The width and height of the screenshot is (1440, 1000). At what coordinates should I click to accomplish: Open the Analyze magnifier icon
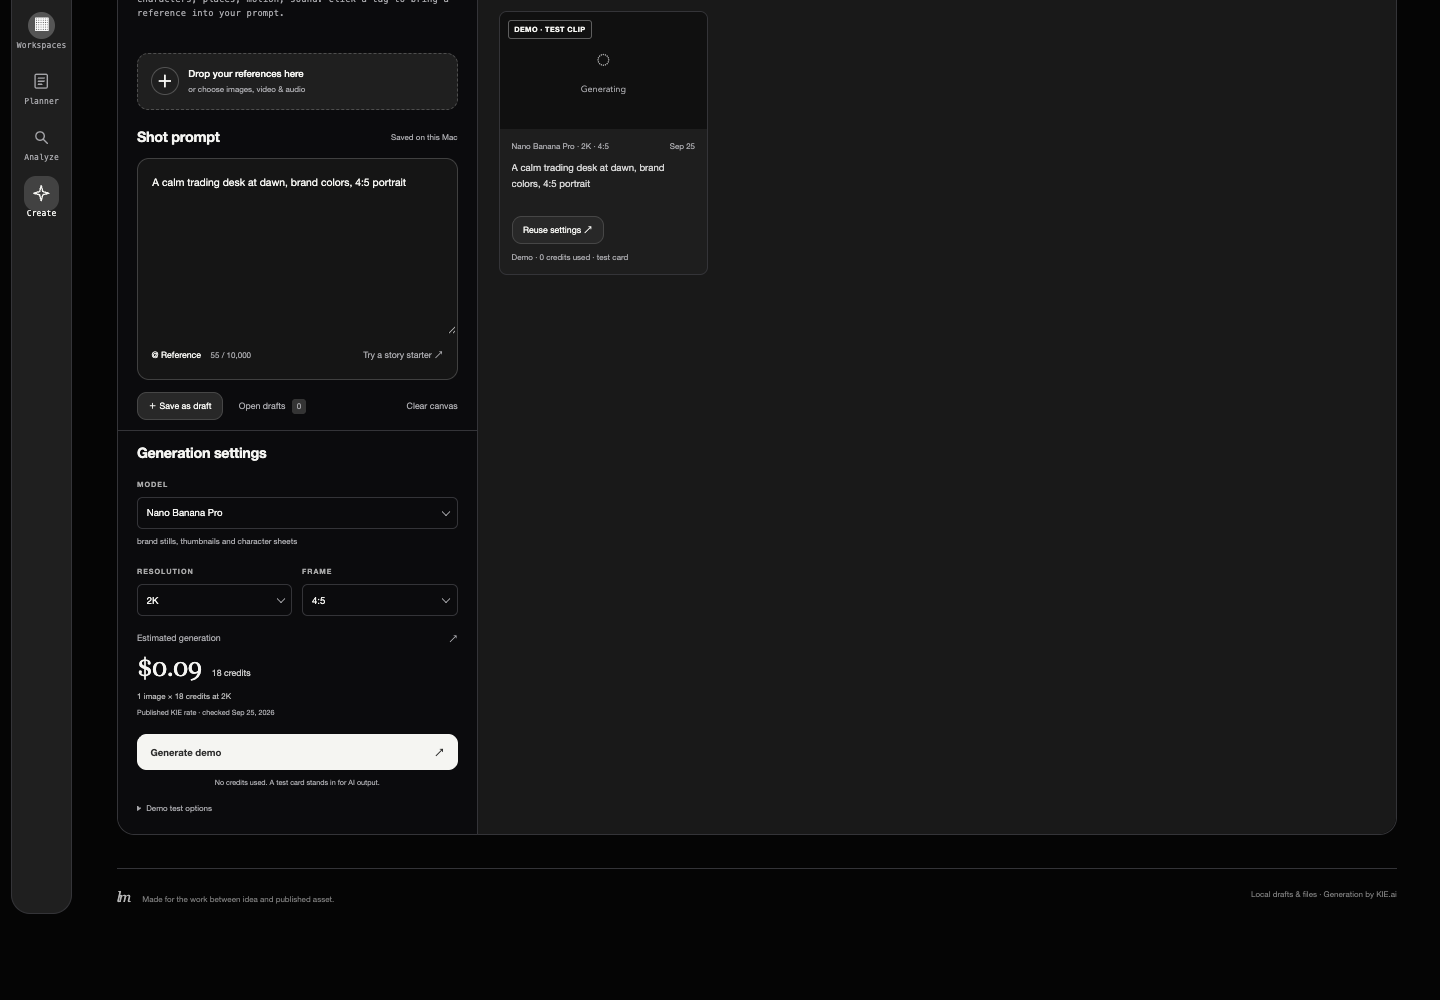(41, 137)
